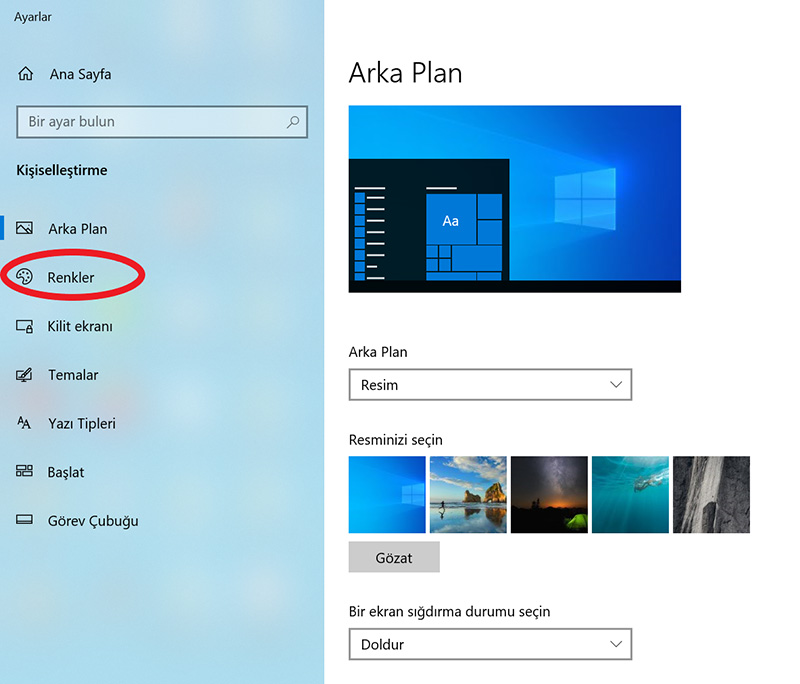Click the palette icon next to Renkler

24,277
